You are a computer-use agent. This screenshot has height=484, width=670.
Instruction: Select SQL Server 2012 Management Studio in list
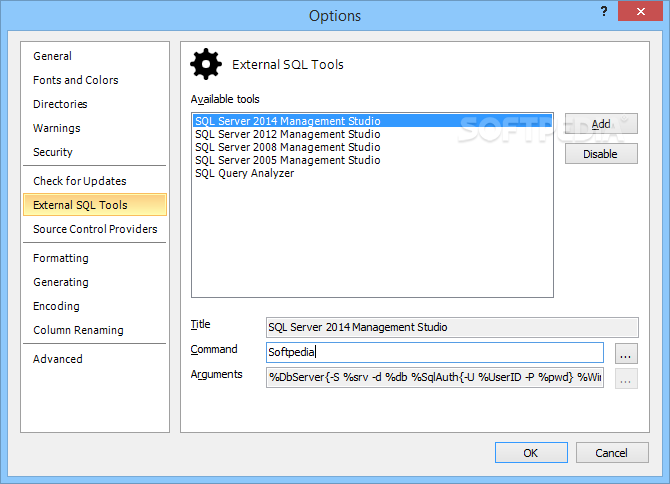[288, 134]
